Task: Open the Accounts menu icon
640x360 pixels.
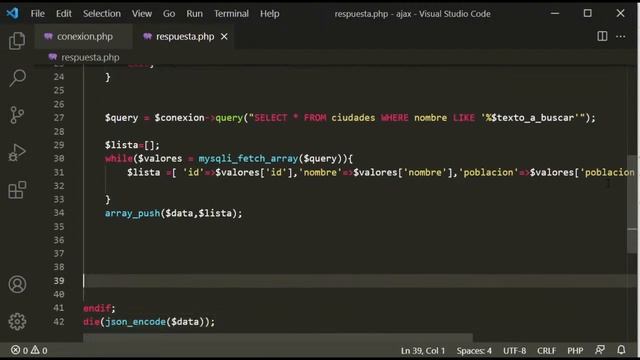Action: (17, 284)
